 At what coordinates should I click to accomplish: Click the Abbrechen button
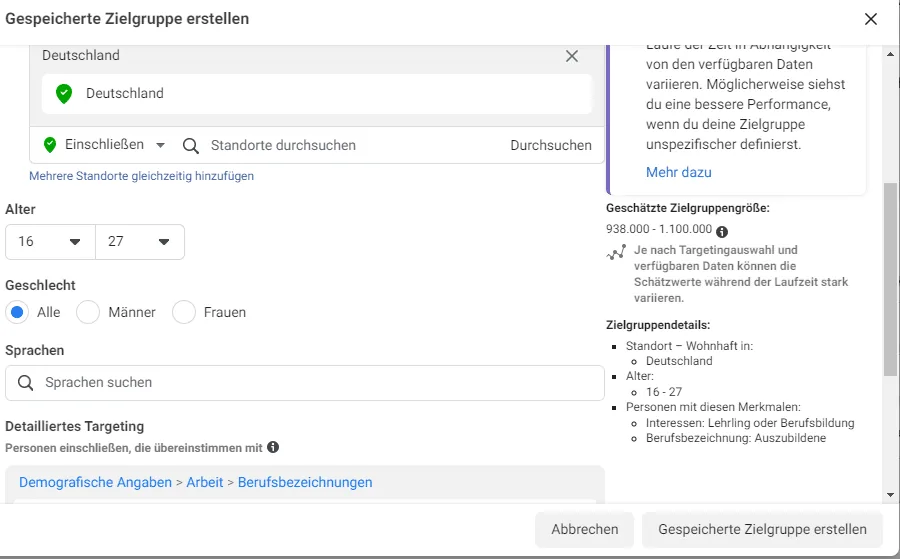pos(584,529)
